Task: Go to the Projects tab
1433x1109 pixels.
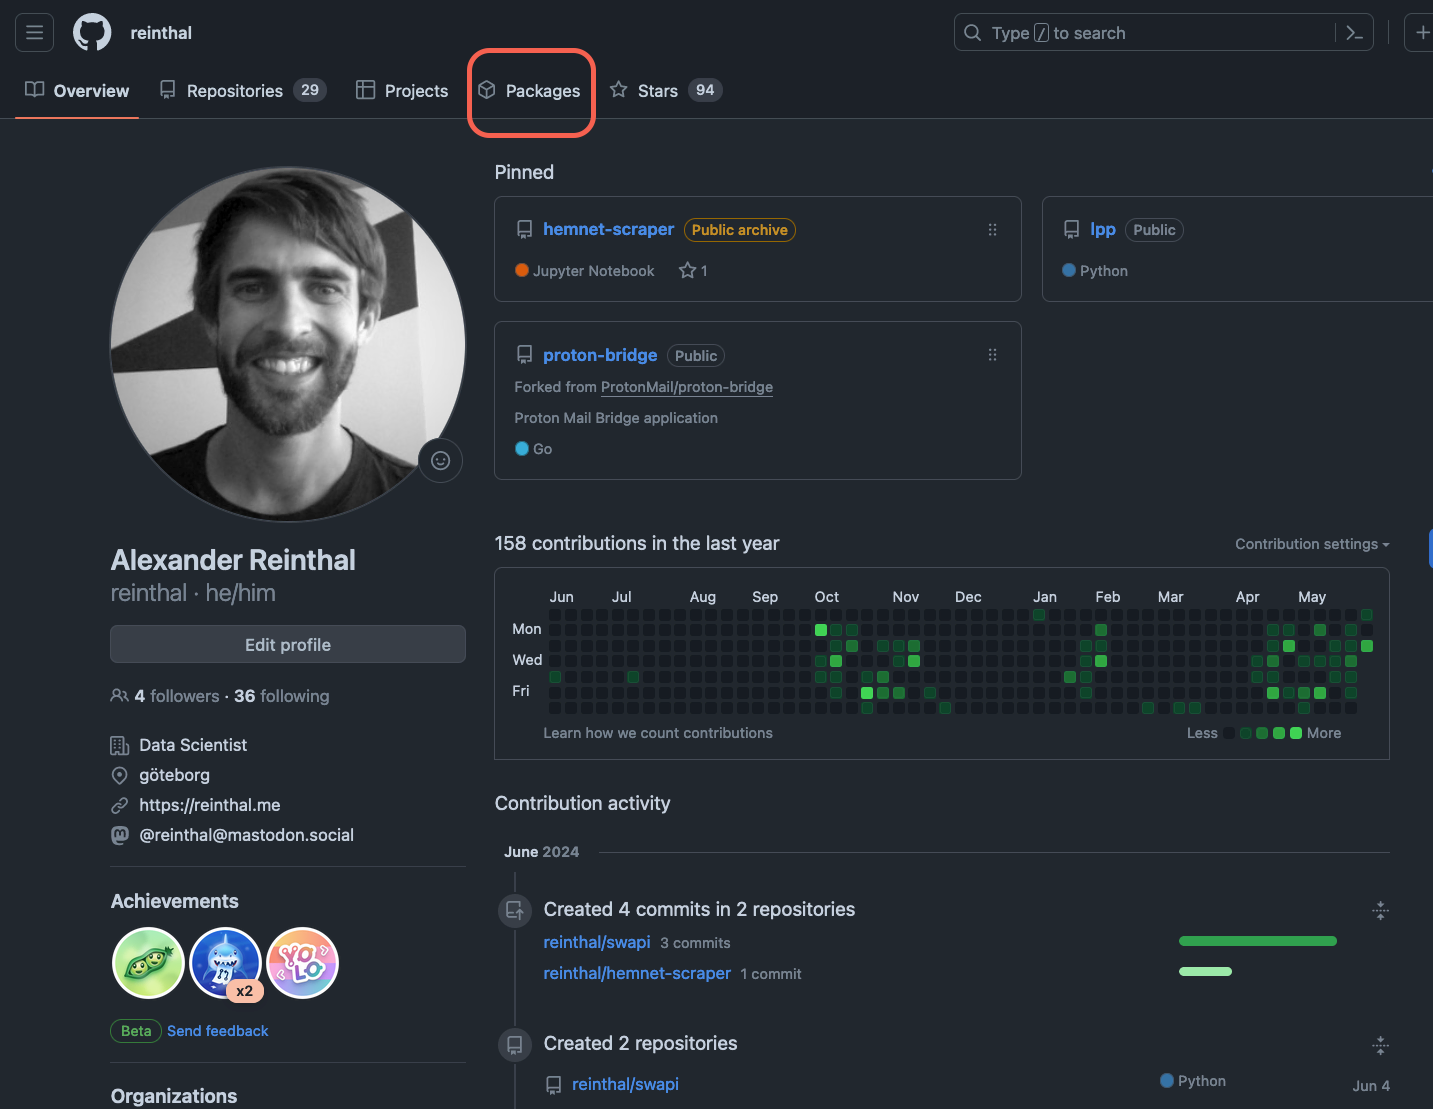Action: click(x=402, y=91)
